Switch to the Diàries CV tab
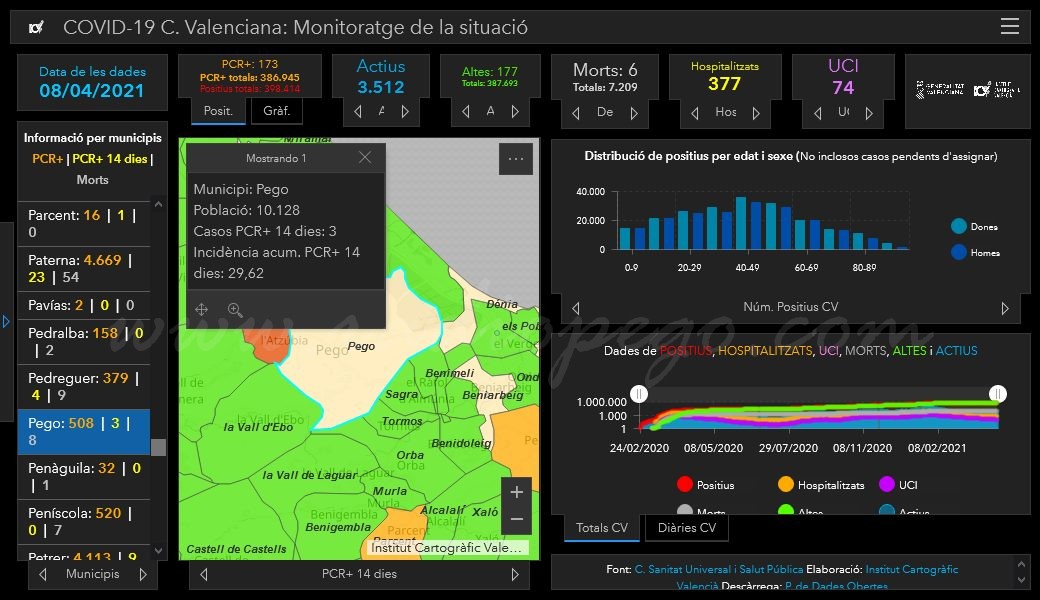1040x600 pixels. click(686, 528)
